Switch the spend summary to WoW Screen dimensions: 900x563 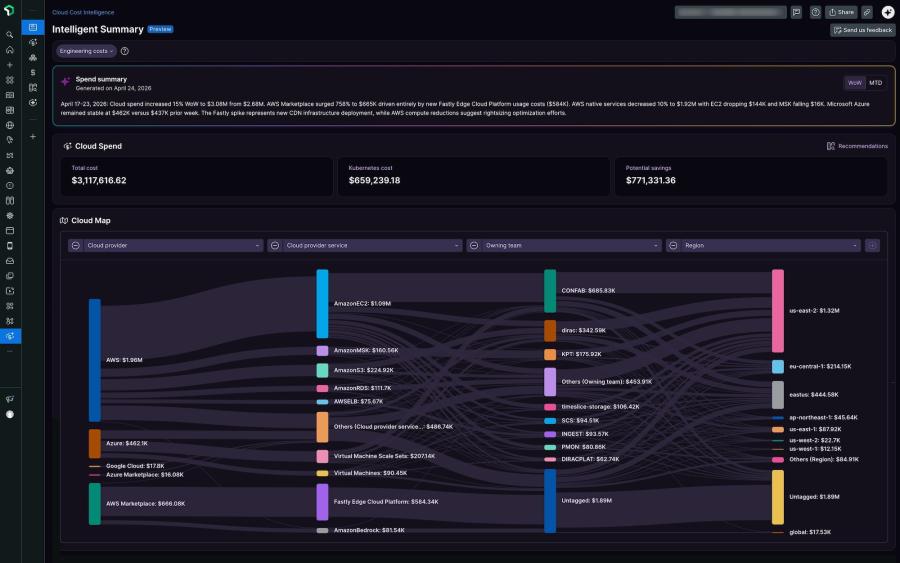pos(855,83)
